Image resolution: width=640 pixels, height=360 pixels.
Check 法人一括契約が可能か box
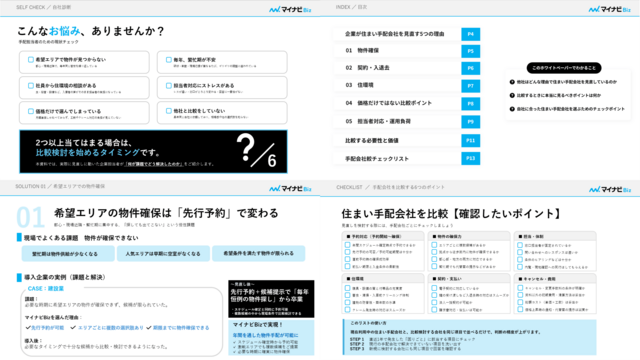tap(434, 302)
